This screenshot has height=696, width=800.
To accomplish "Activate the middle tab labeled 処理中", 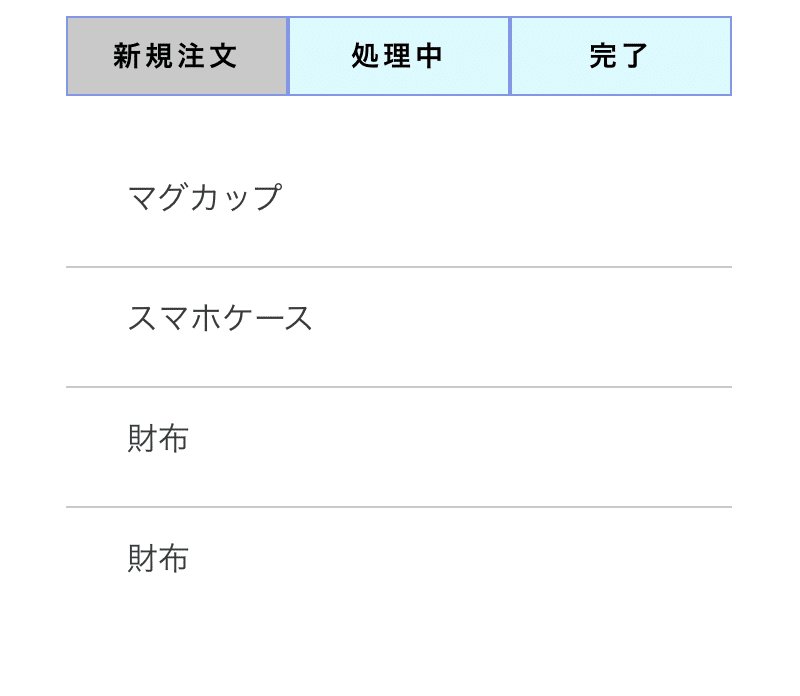I will [397, 55].
